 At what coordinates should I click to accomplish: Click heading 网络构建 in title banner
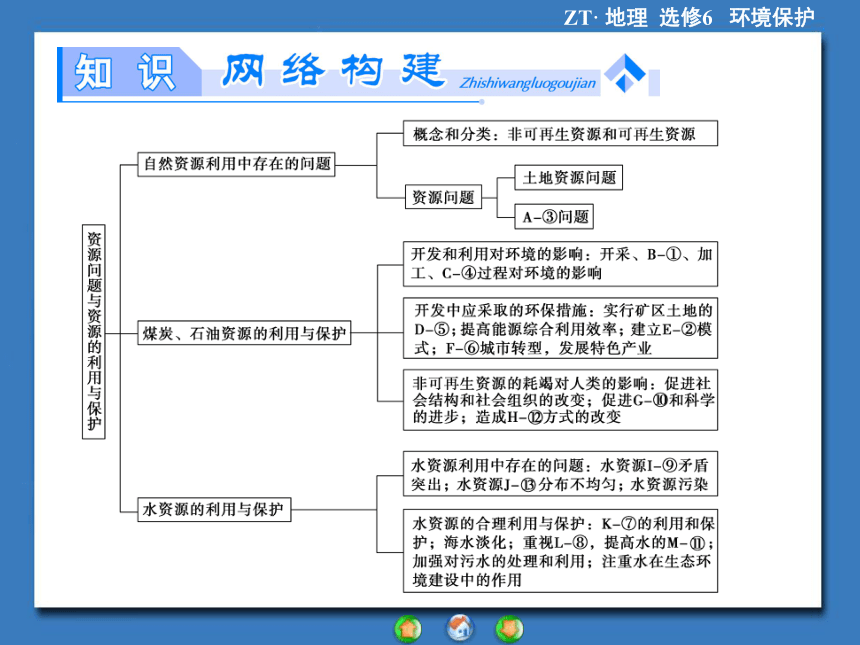[x=333, y=70]
